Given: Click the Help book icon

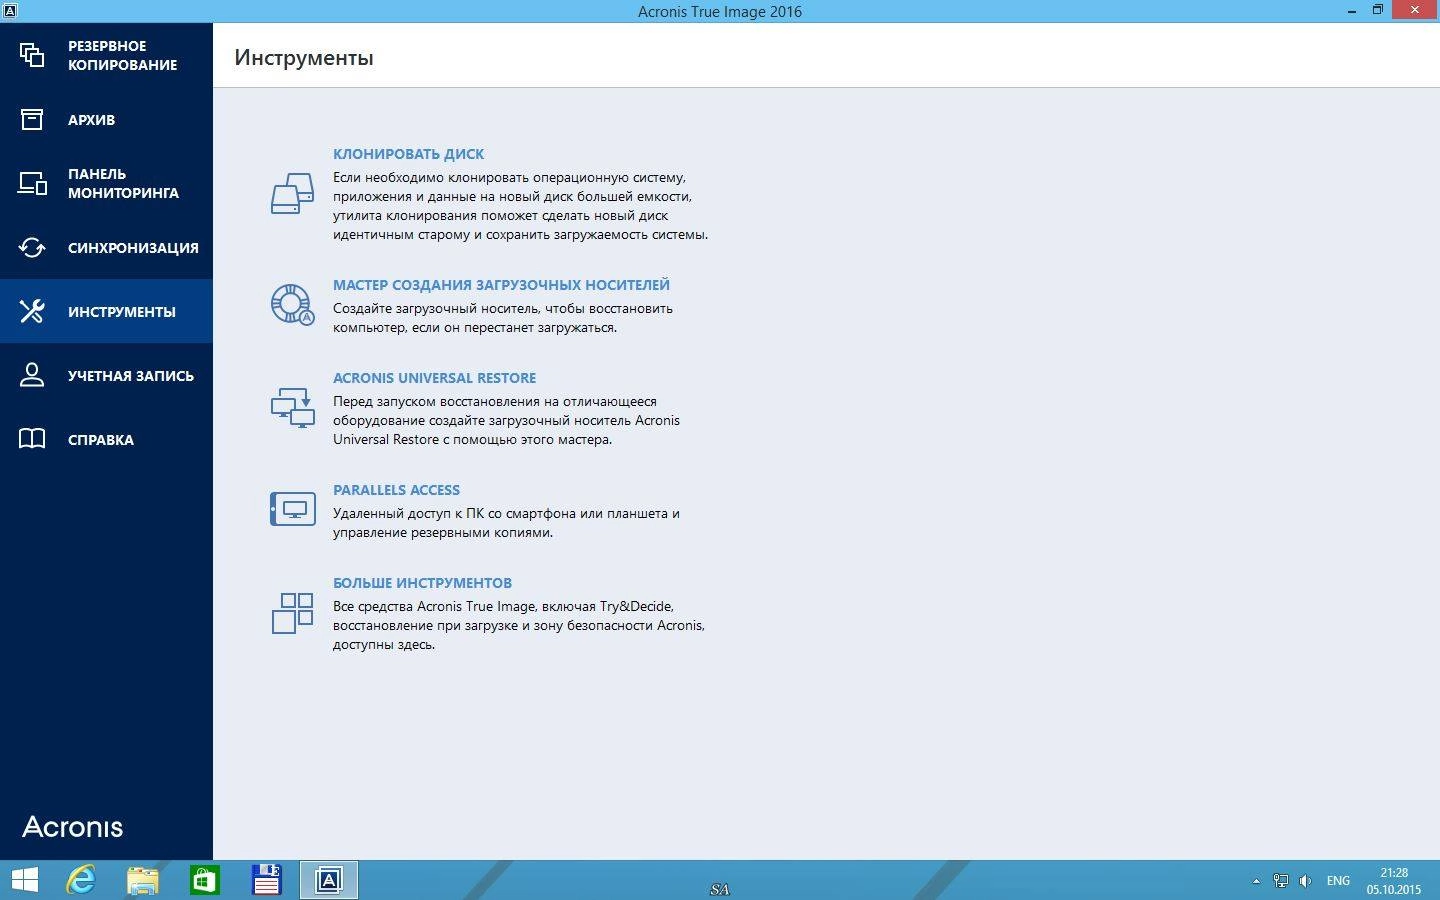Looking at the screenshot, I should [x=32, y=440].
